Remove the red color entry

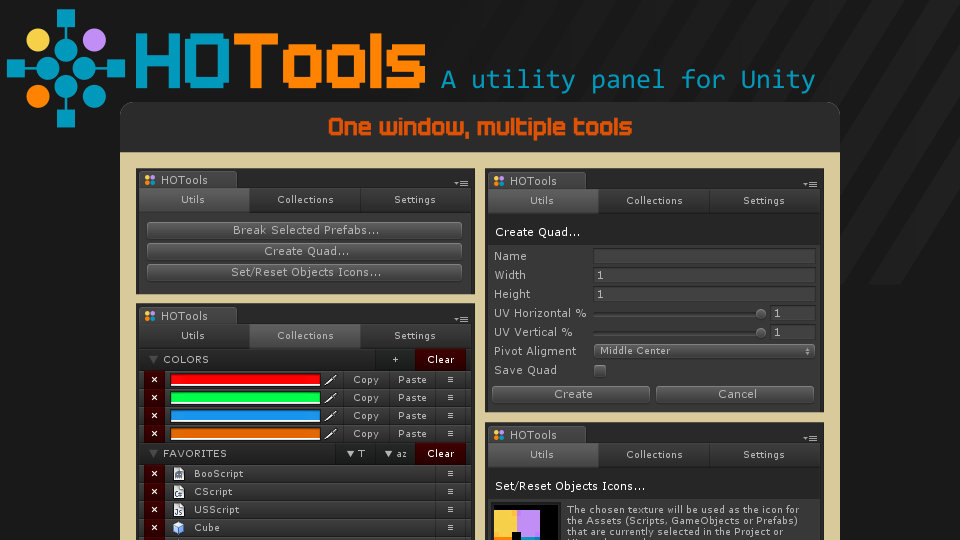point(154,380)
